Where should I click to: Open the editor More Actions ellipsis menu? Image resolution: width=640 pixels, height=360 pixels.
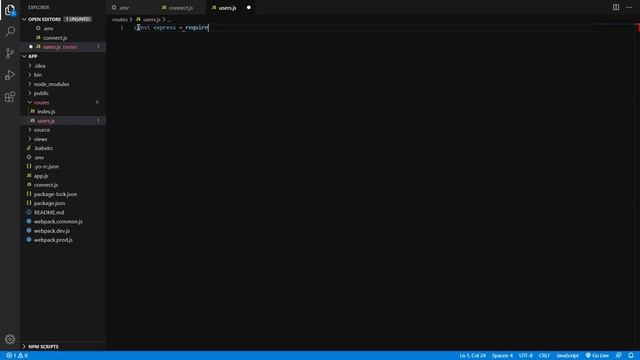click(x=629, y=7)
